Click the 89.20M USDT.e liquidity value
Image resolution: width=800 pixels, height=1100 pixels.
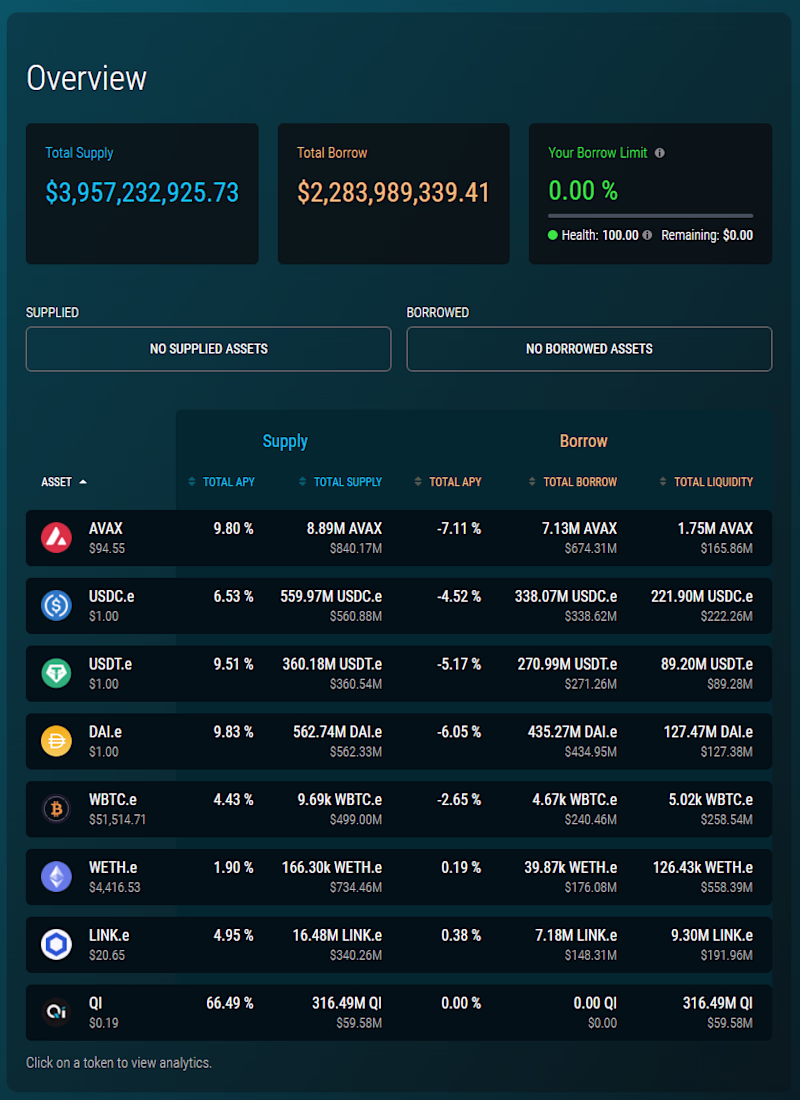click(707, 664)
